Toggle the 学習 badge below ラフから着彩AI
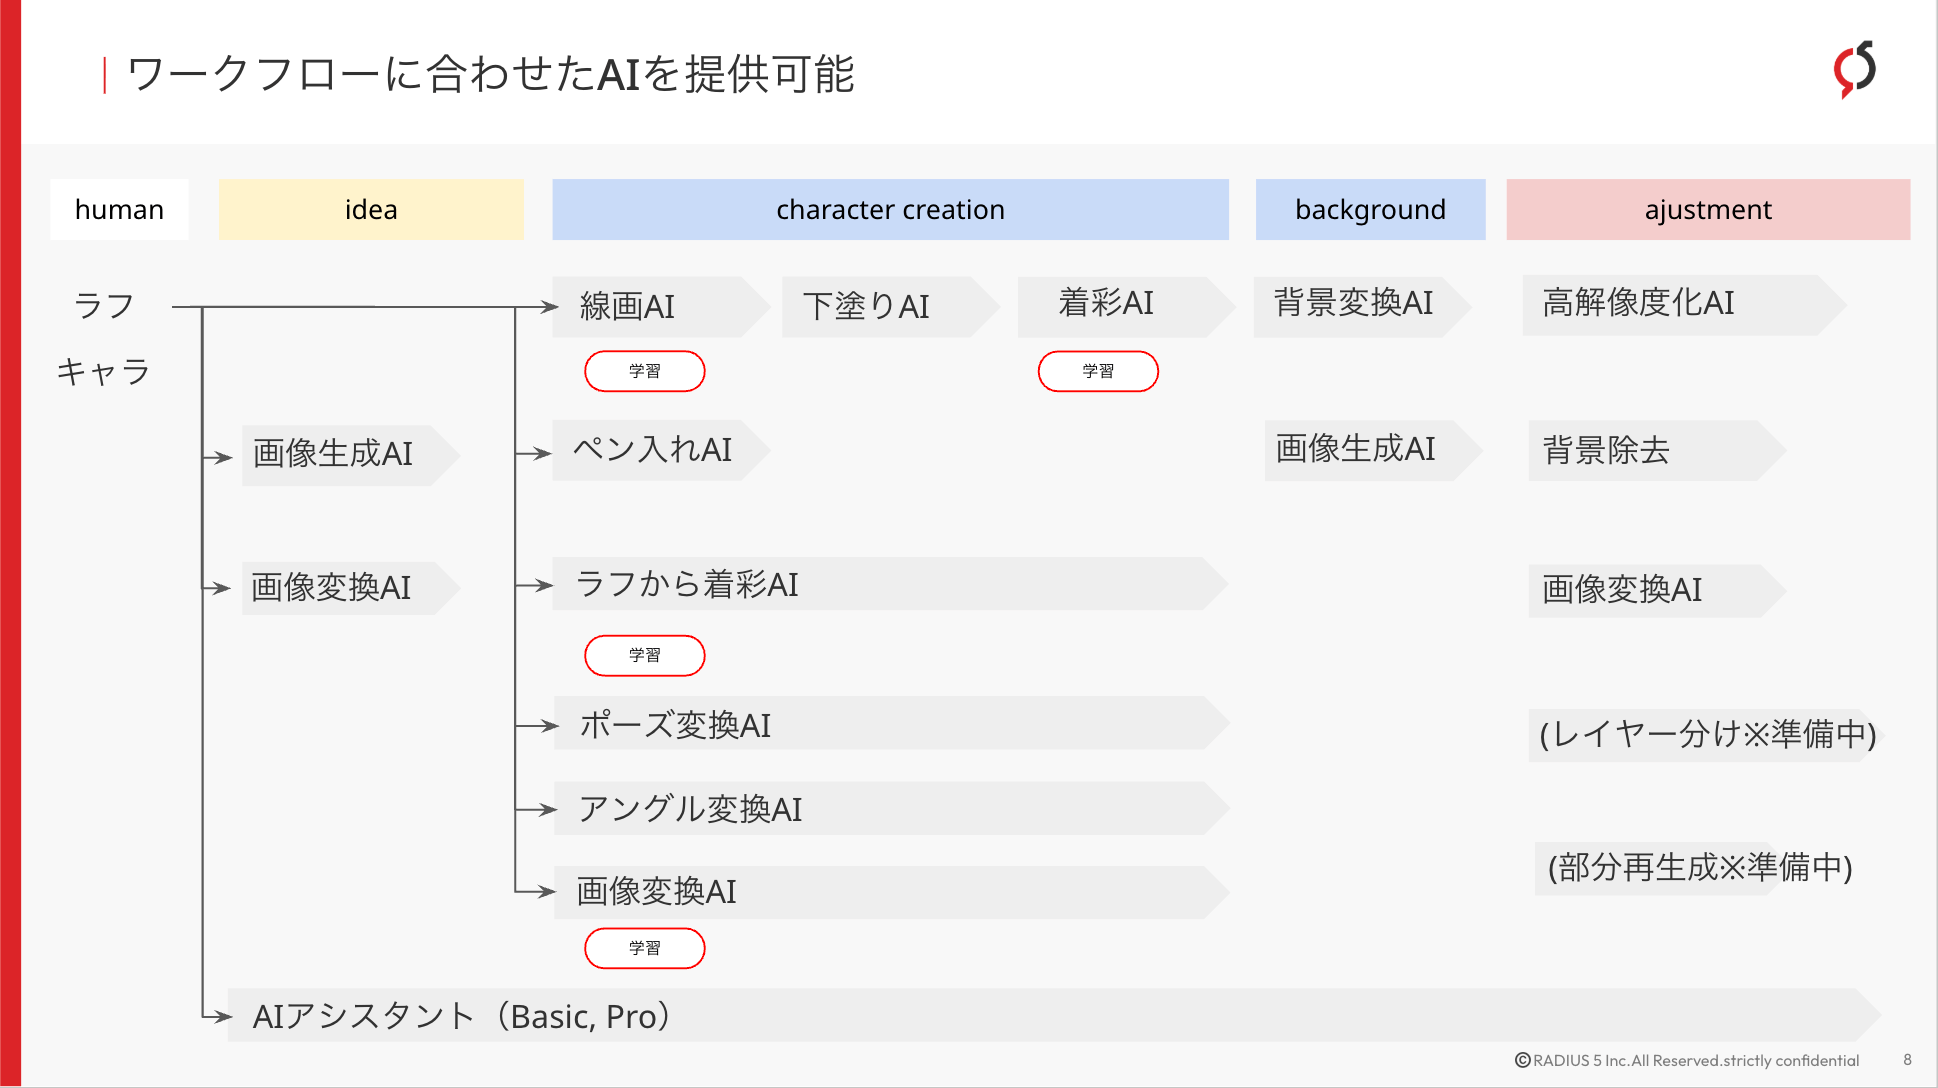The width and height of the screenshot is (1938, 1088). pos(644,655)
